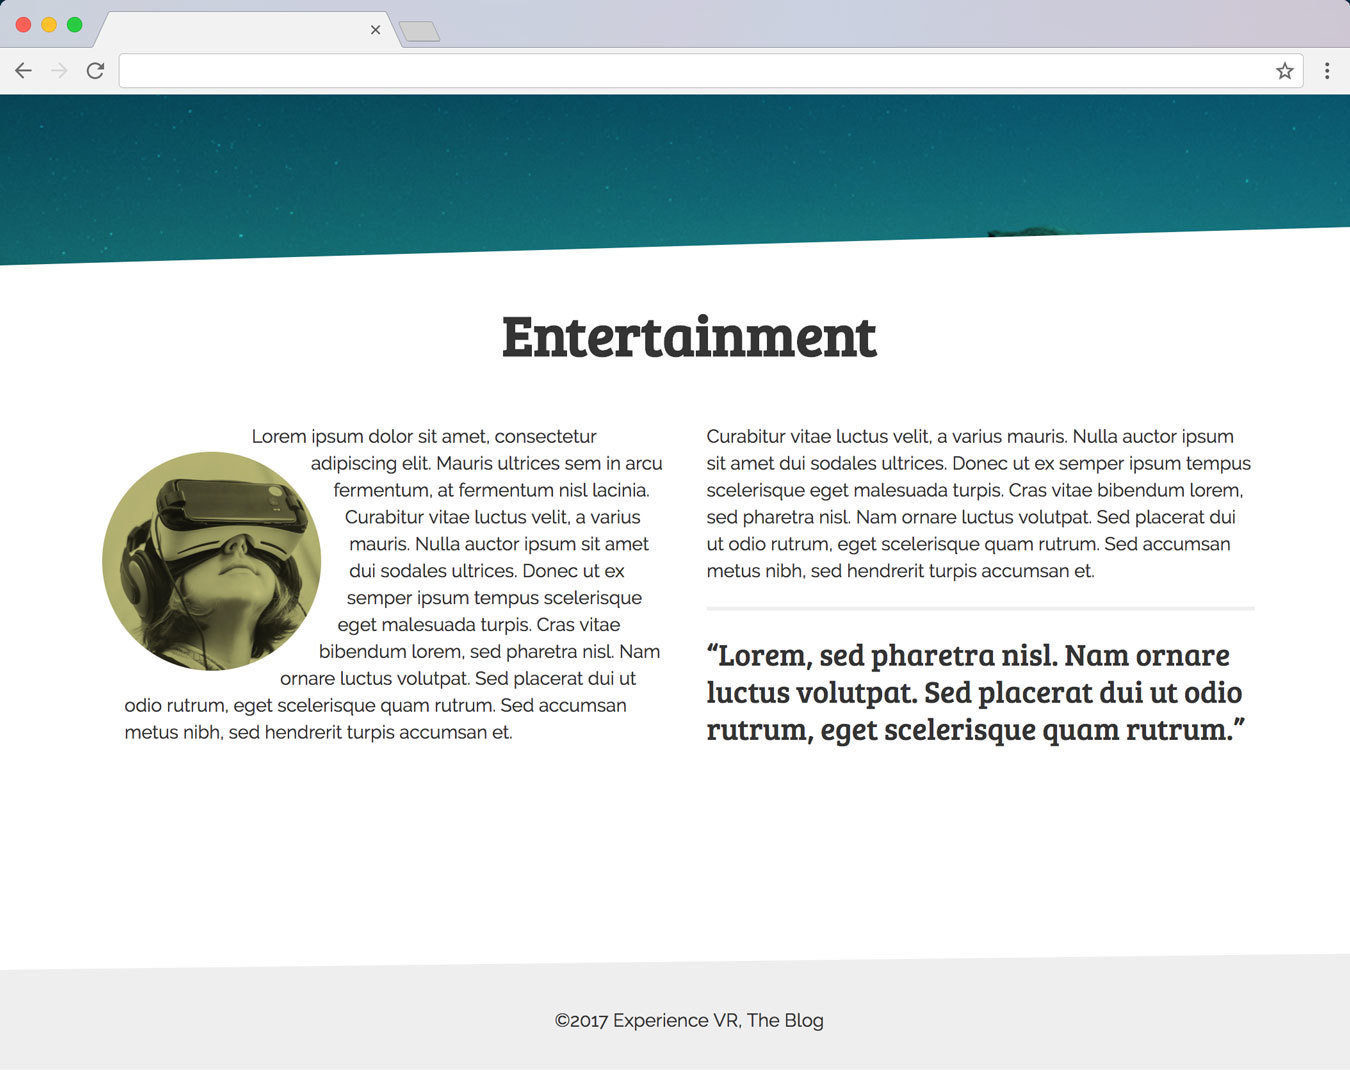Click the line "metus nibh, sed hendrerit turpis accumsan et." under the photo
This screenshot has height=1070, width=1350.
[x=318, y=732]
